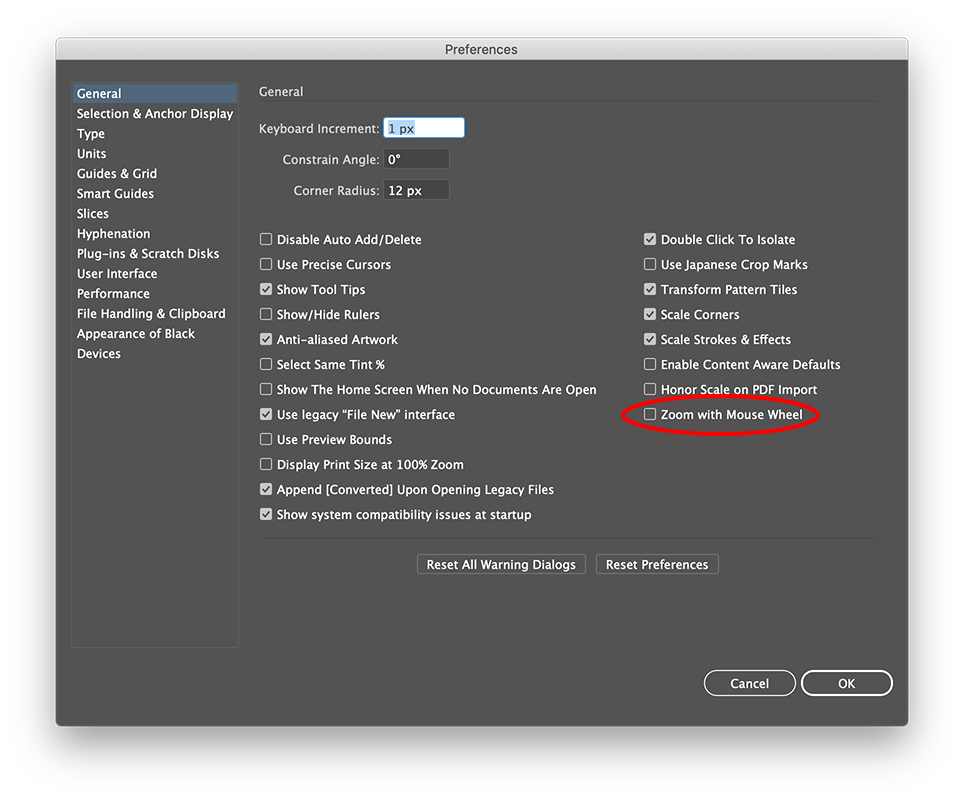The width and height of the screenshot is (964, 800).
Task: Enable Select Same Tint % option
Action: coord(266,364)
